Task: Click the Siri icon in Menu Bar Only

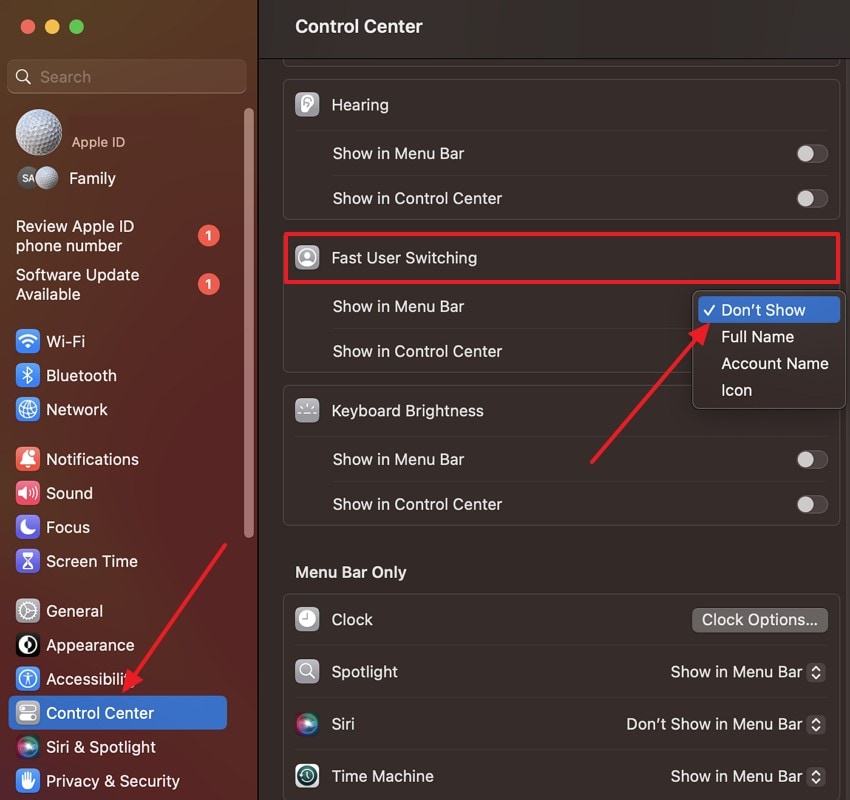Action: click(x=307, y=724)
